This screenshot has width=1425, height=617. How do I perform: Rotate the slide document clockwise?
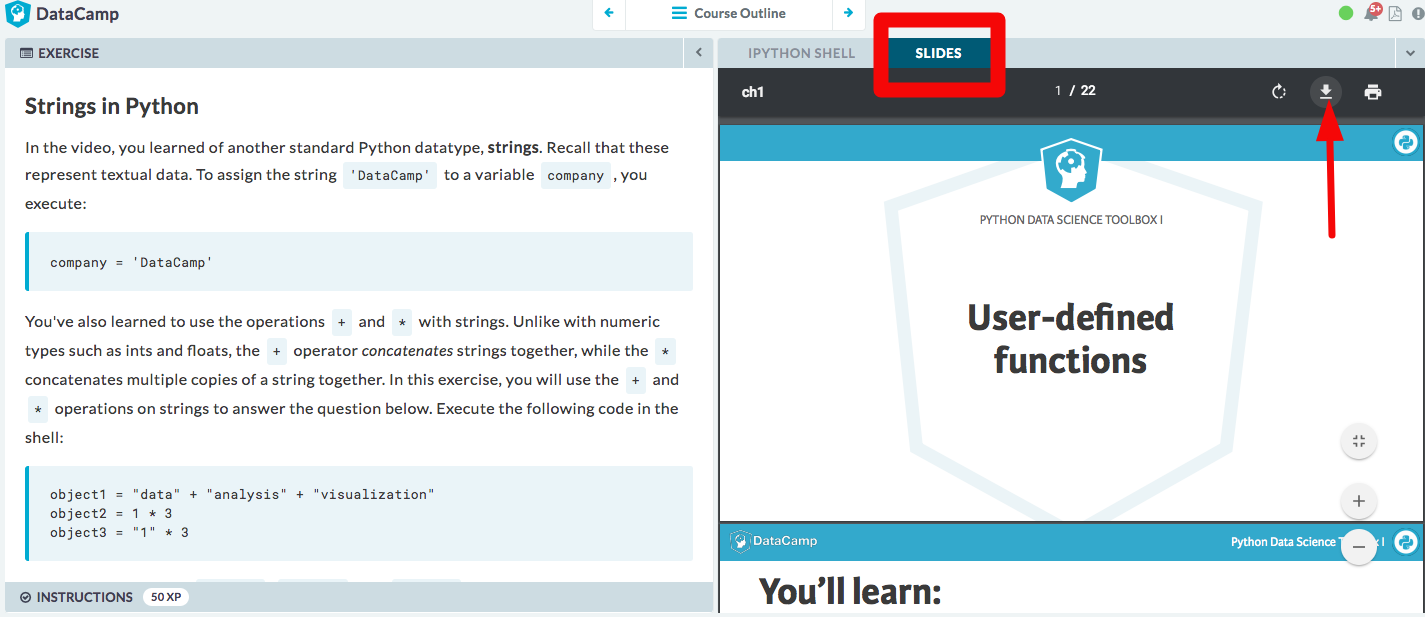click(x=1278, y=92)
